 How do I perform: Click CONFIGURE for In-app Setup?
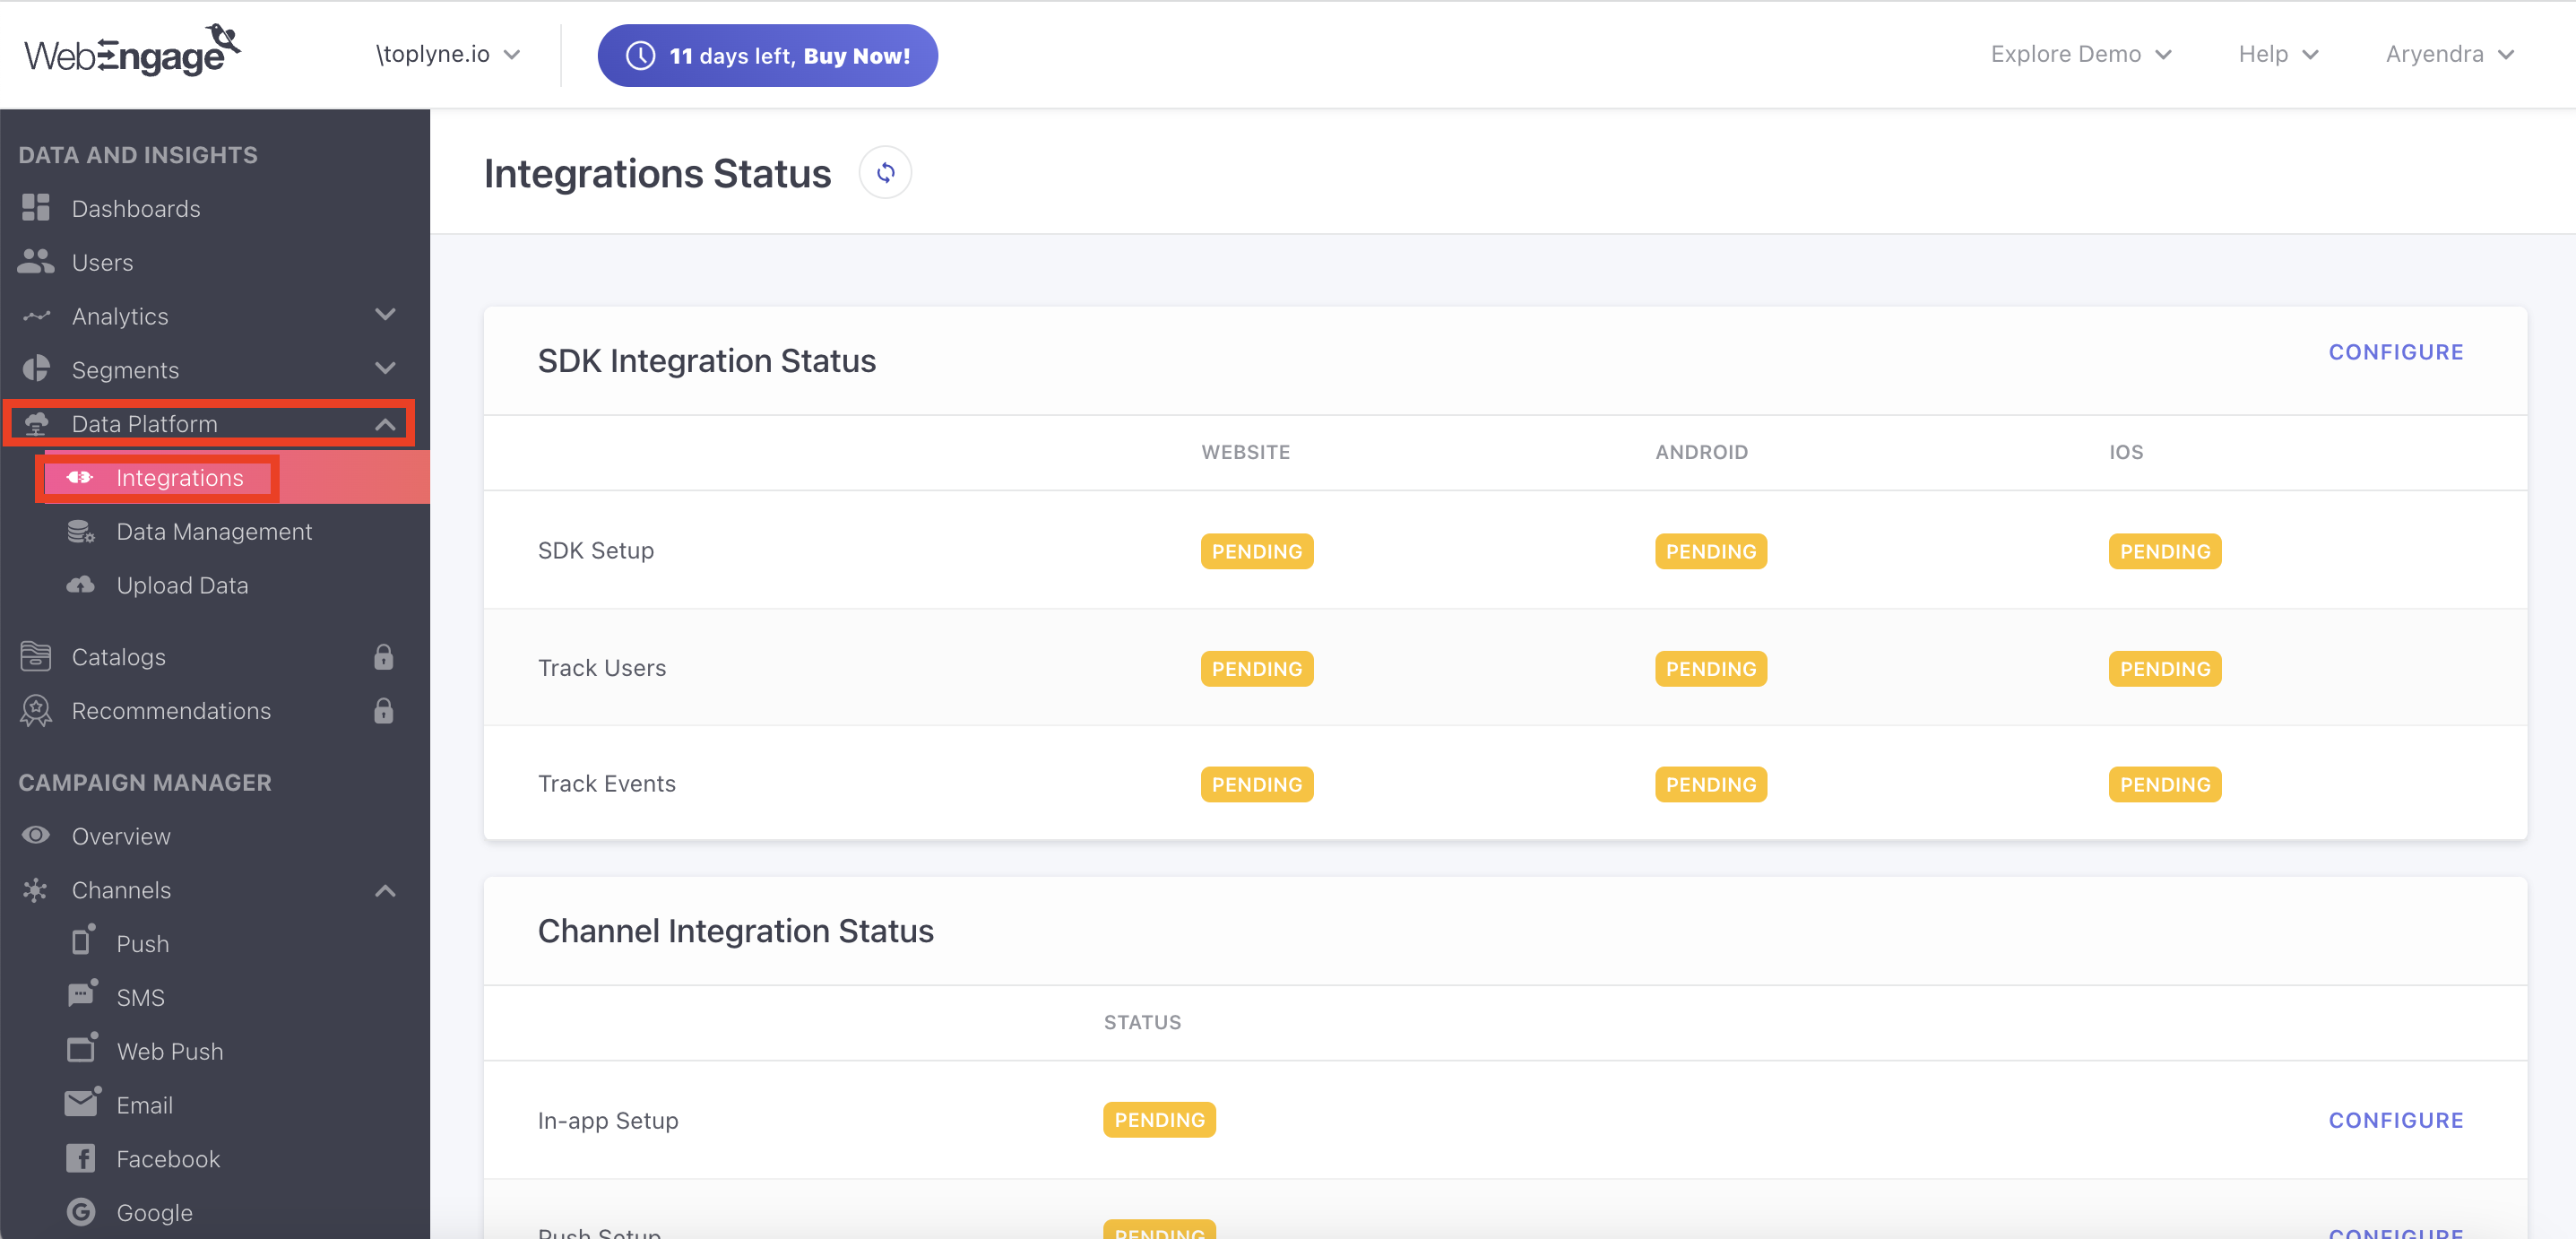[2395, 1120]
